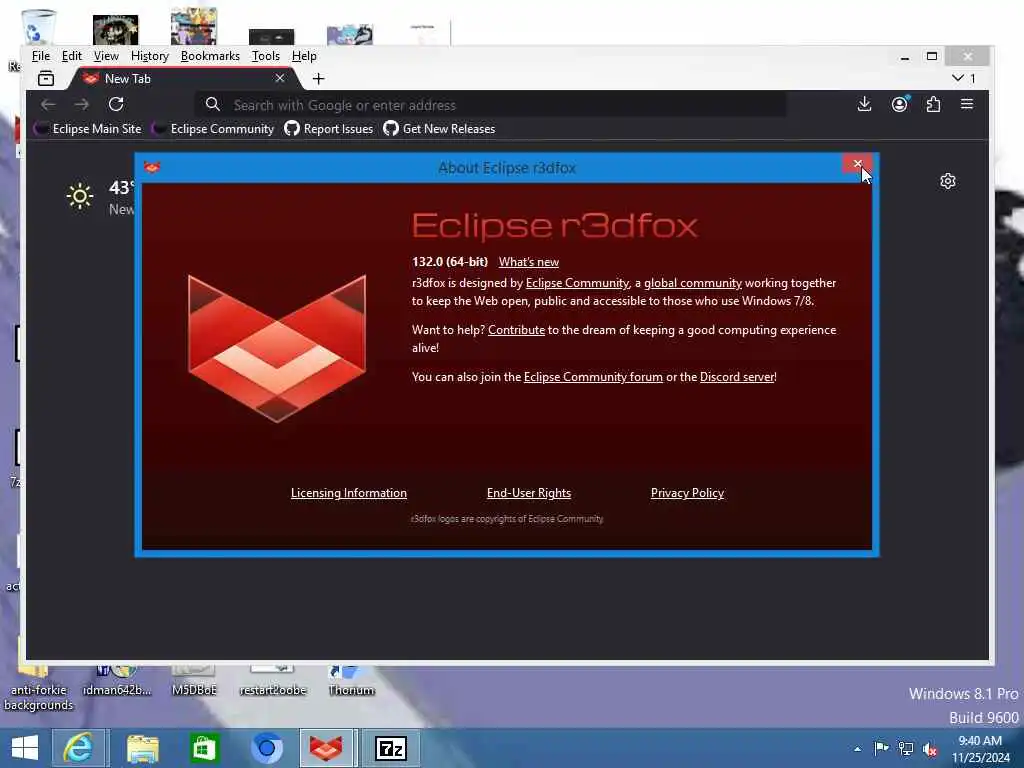Screen dimensions: 1024x768
Task: Open a new tab with the plus button
Action: 319,78
